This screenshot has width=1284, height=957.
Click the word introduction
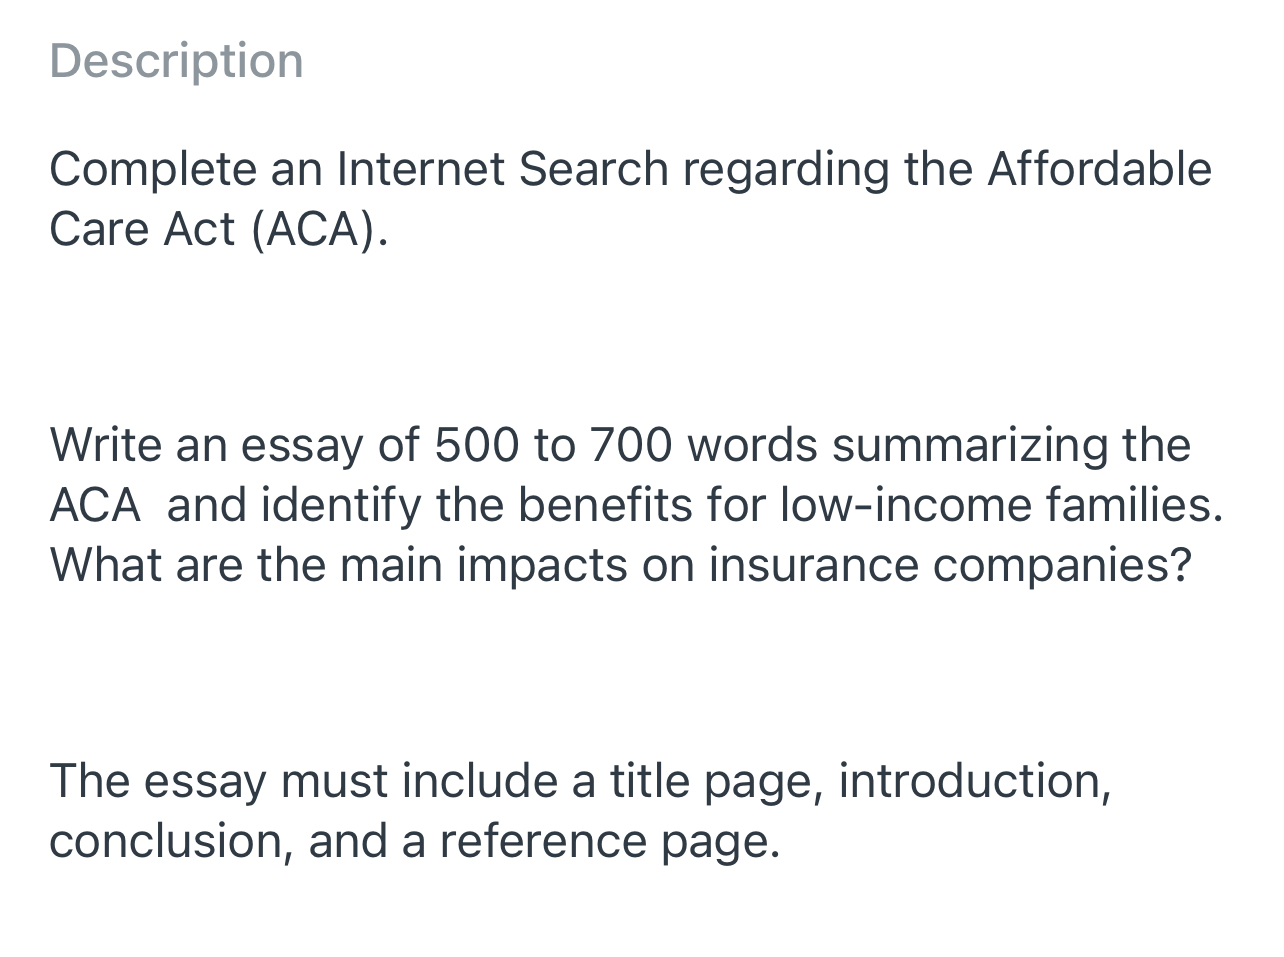[974, 781]
